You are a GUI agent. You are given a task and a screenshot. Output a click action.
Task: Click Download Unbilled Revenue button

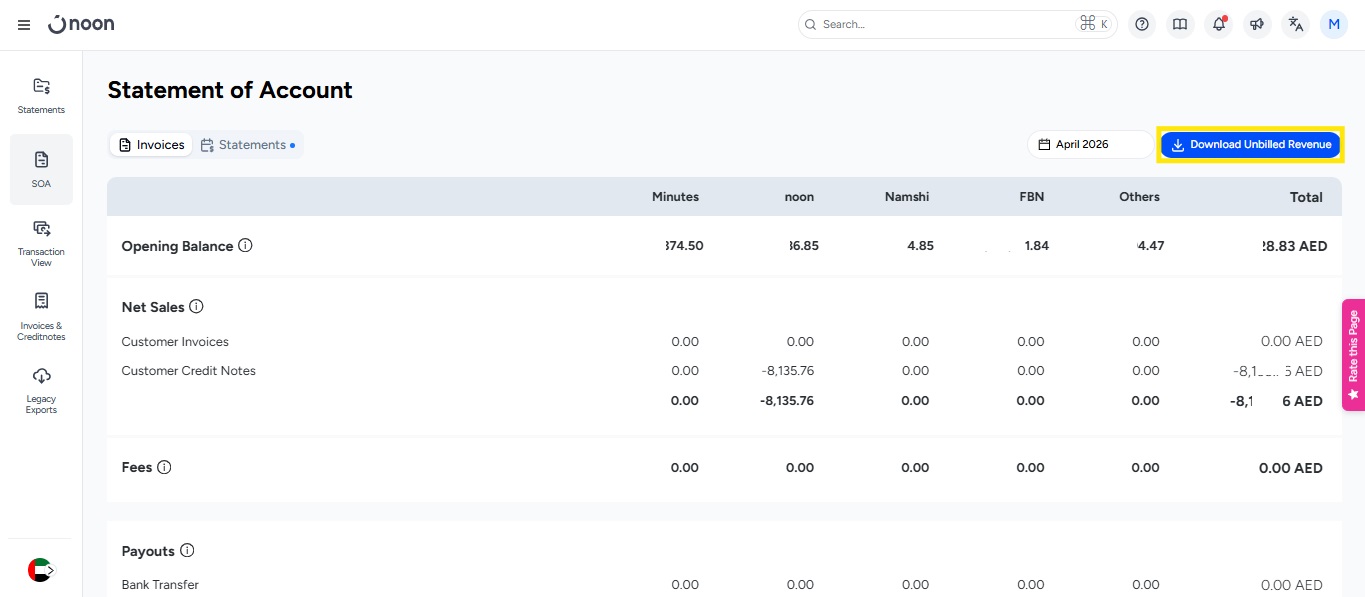[x=1250, y=145]
